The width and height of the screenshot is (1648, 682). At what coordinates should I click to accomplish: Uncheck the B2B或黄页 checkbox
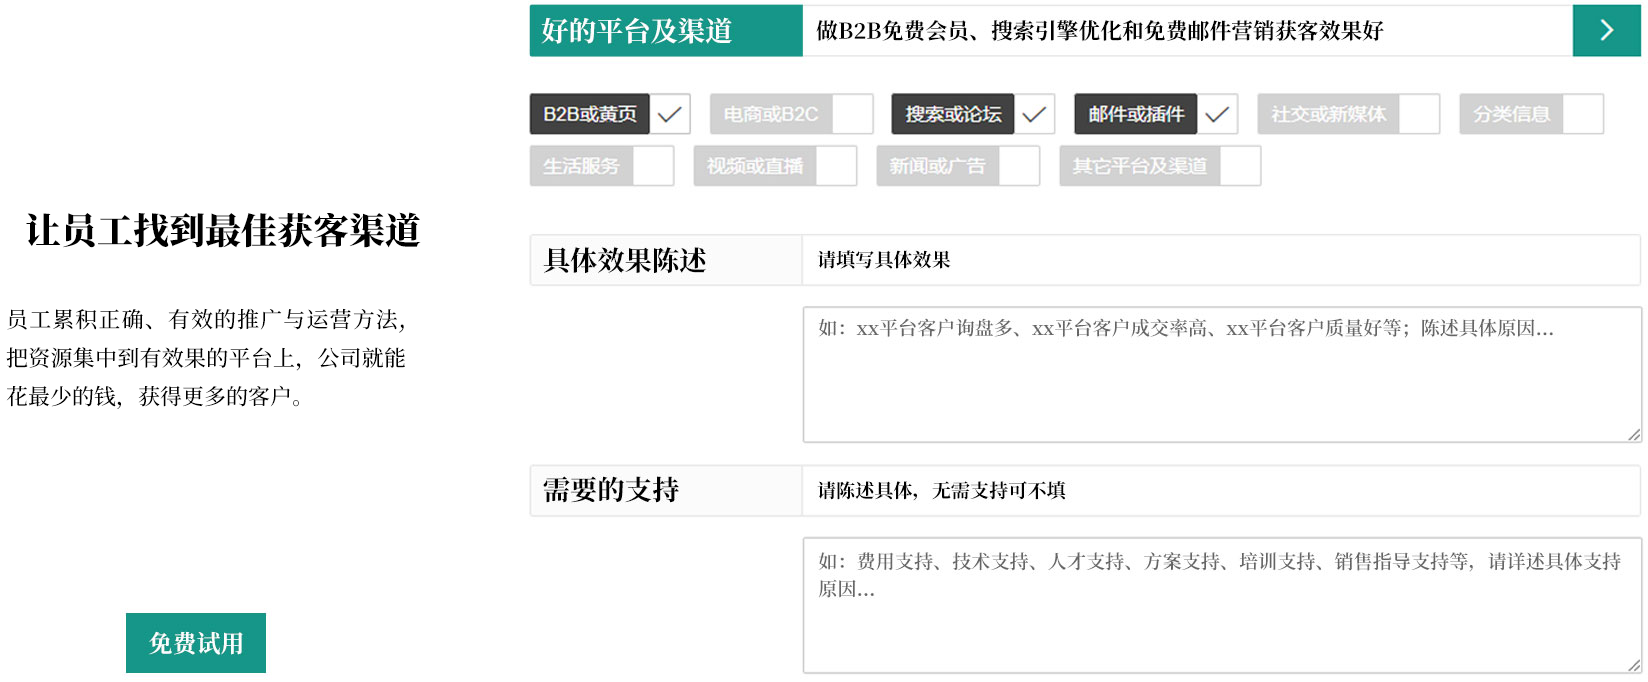(x=670, y=114)
